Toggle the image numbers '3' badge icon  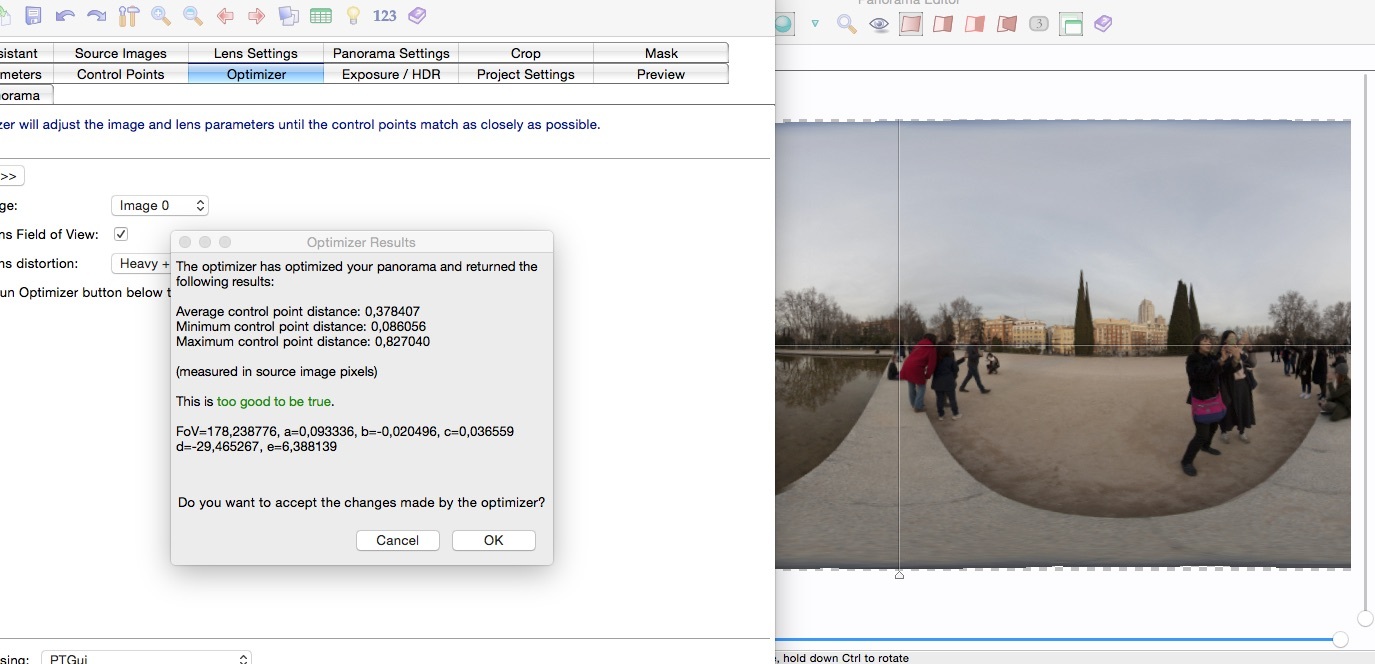1039,24
